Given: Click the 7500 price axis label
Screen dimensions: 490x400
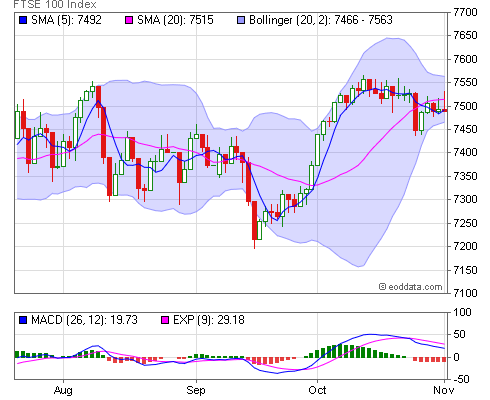Looking at the screenshot, I should [465, 106].
